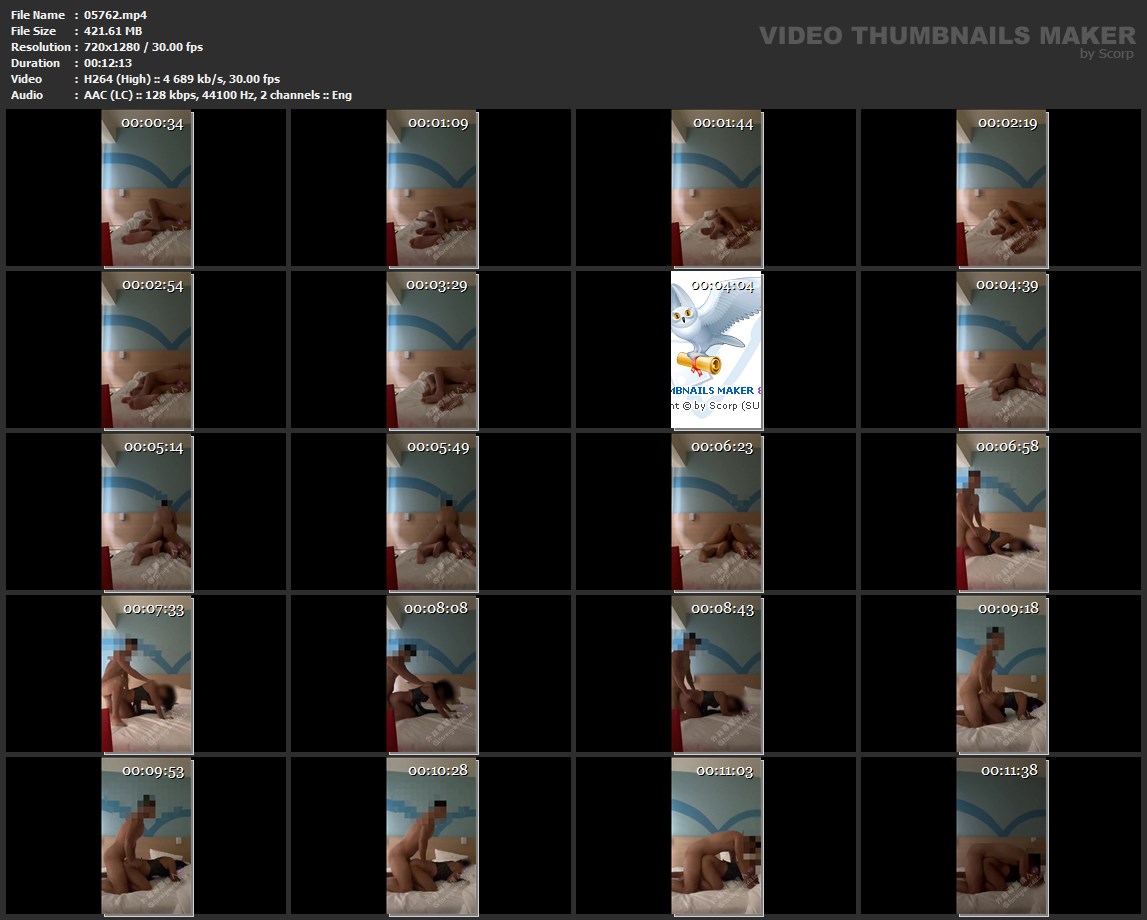
Task: Select the thumbnail stamped 00:07:33
Action: 147,674
